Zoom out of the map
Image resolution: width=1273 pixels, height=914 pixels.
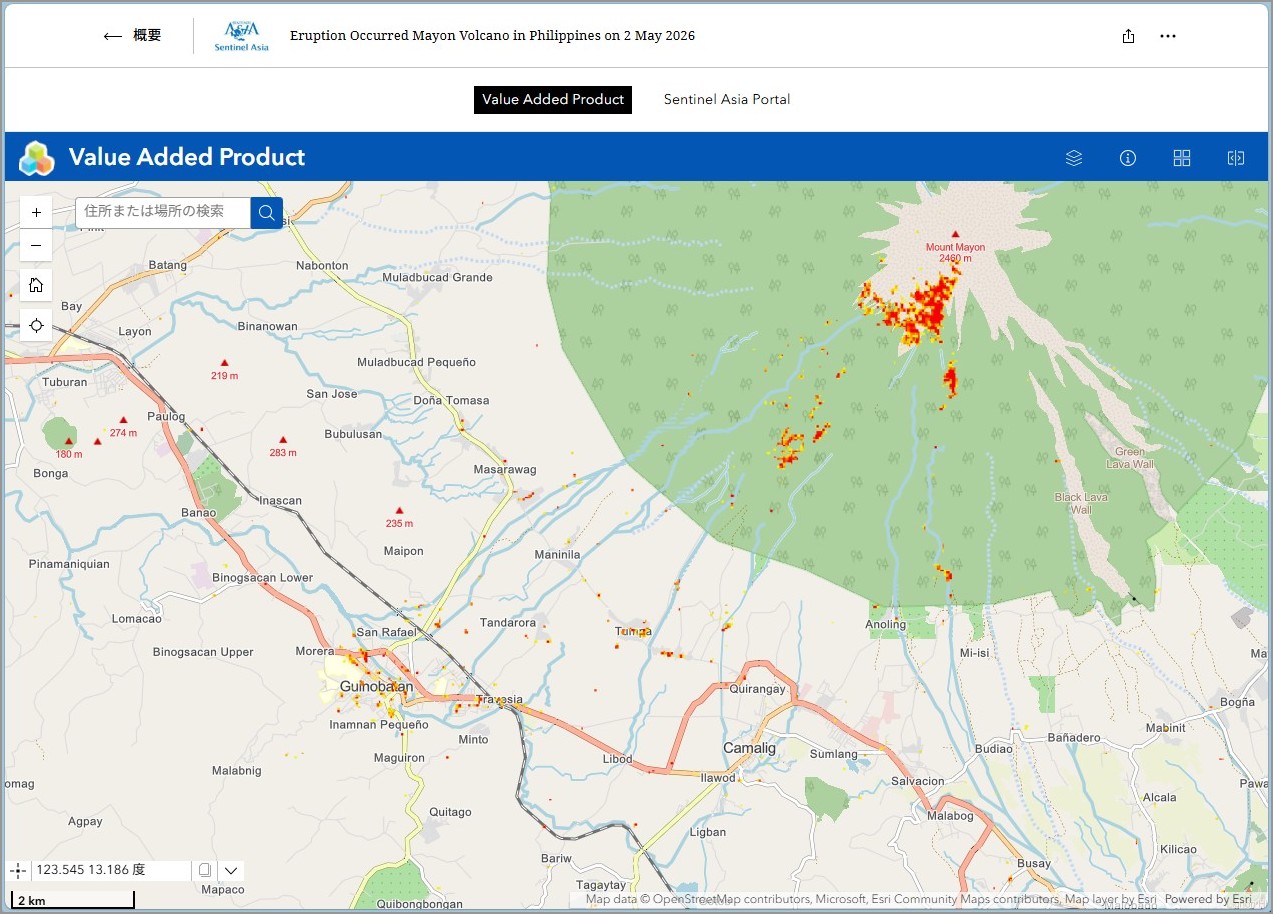click(x=36, y=245)
